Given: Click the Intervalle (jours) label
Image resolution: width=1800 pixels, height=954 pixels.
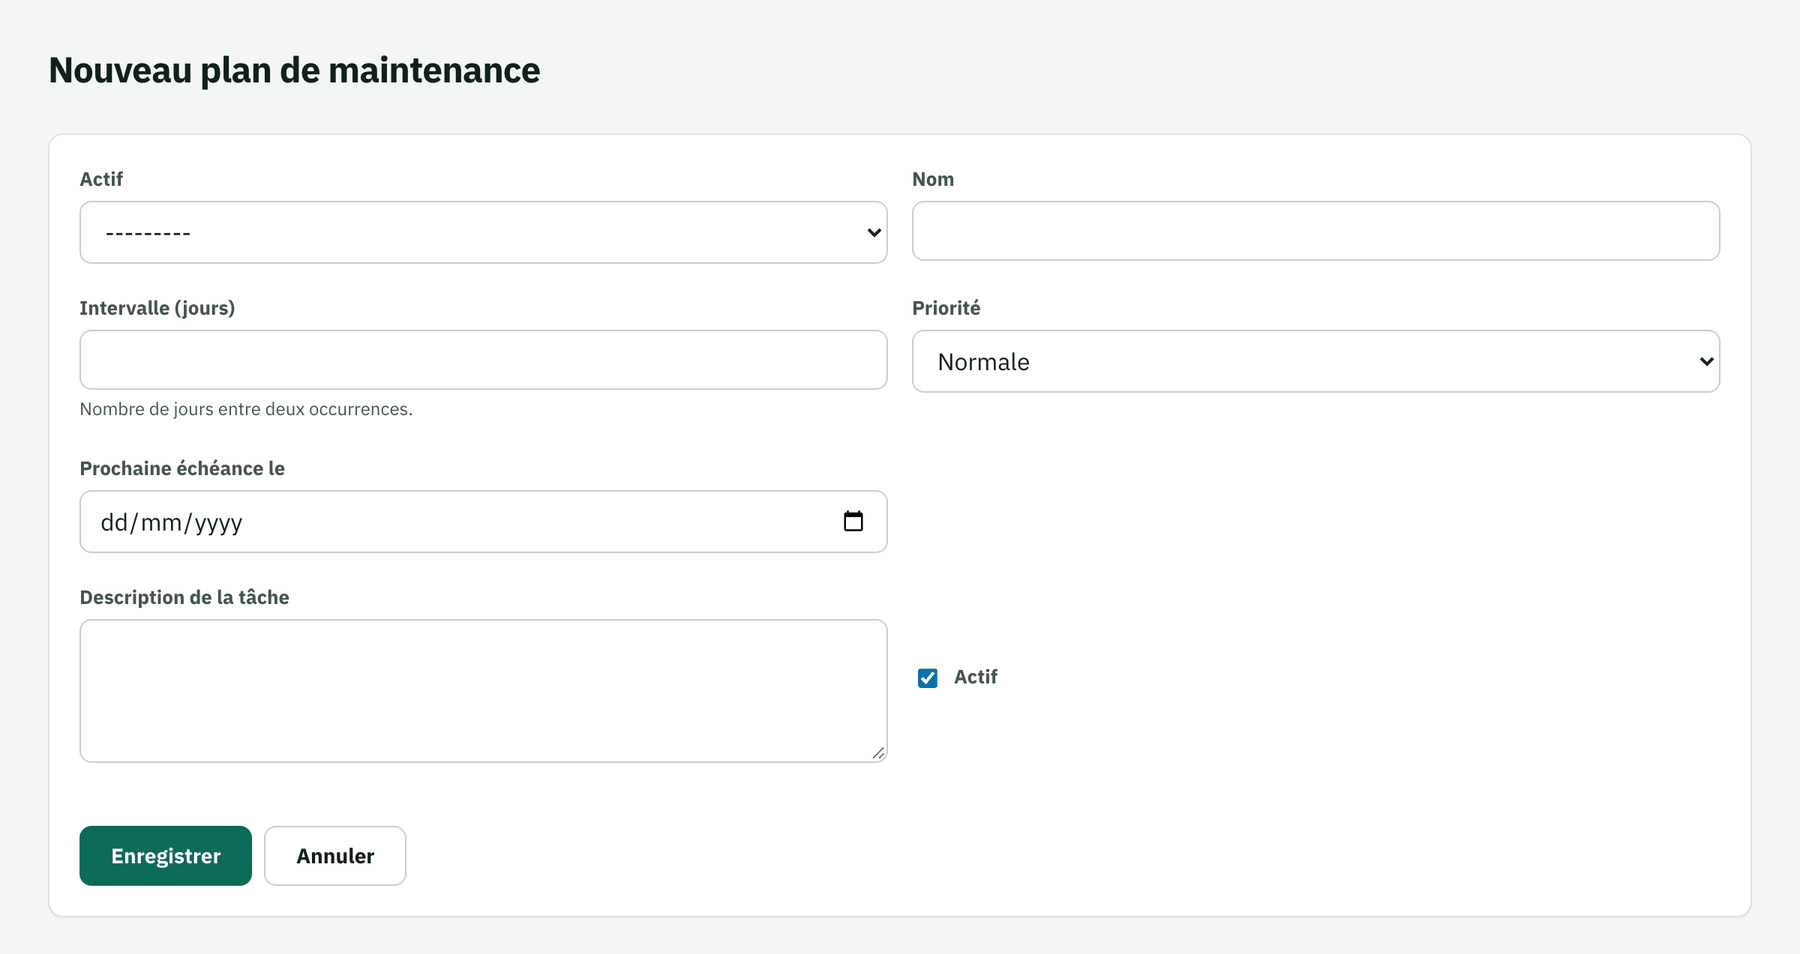Looking at the screenshot, I should pyautogui.click(x=157, y=308).
